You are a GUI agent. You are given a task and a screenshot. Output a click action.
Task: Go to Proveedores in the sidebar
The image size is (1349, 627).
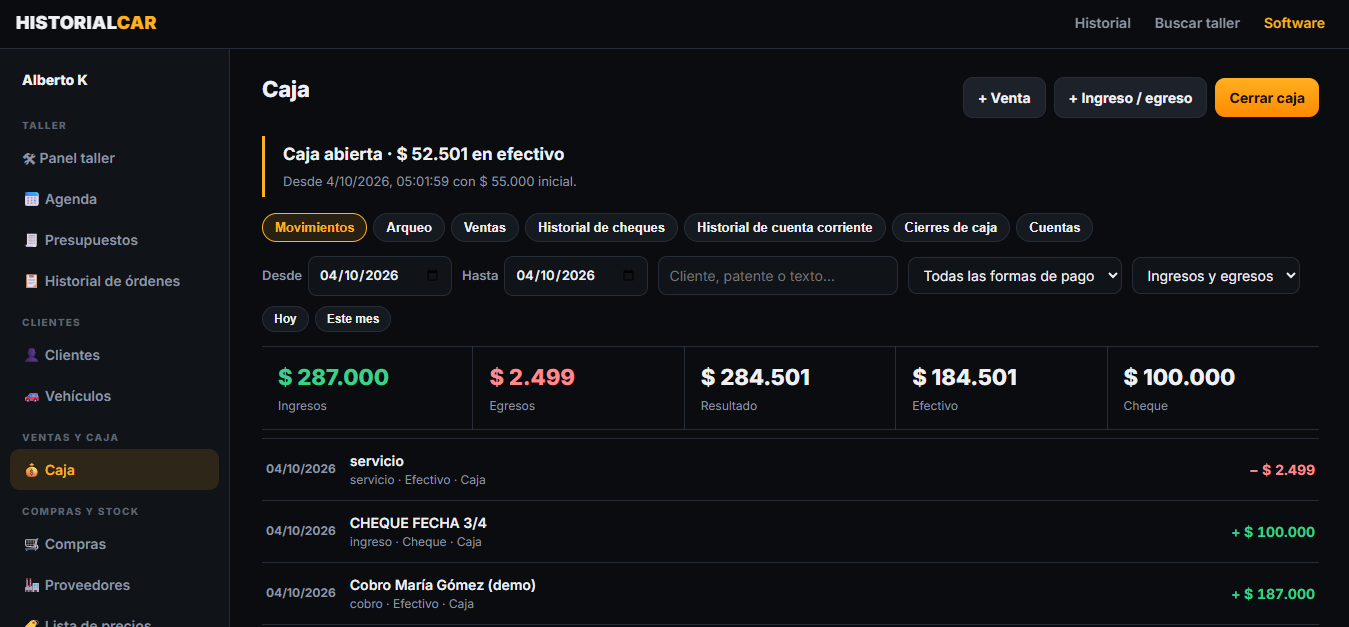pyautogui.click(x=115, y=585)
